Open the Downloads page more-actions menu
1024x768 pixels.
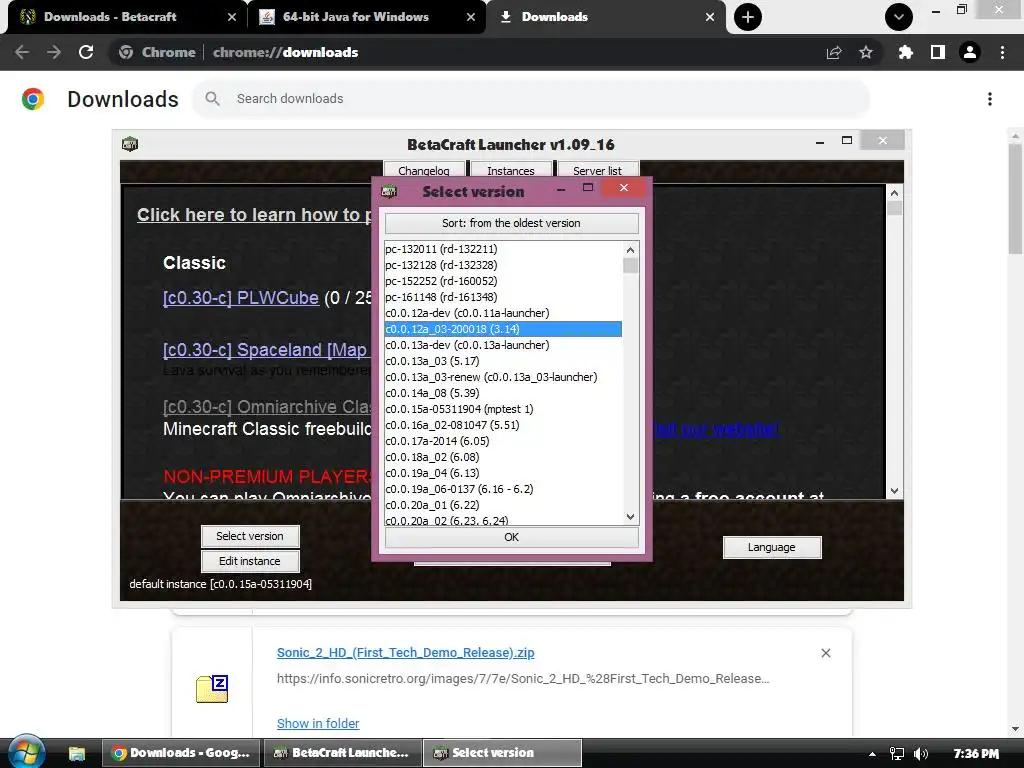point(990,99)
